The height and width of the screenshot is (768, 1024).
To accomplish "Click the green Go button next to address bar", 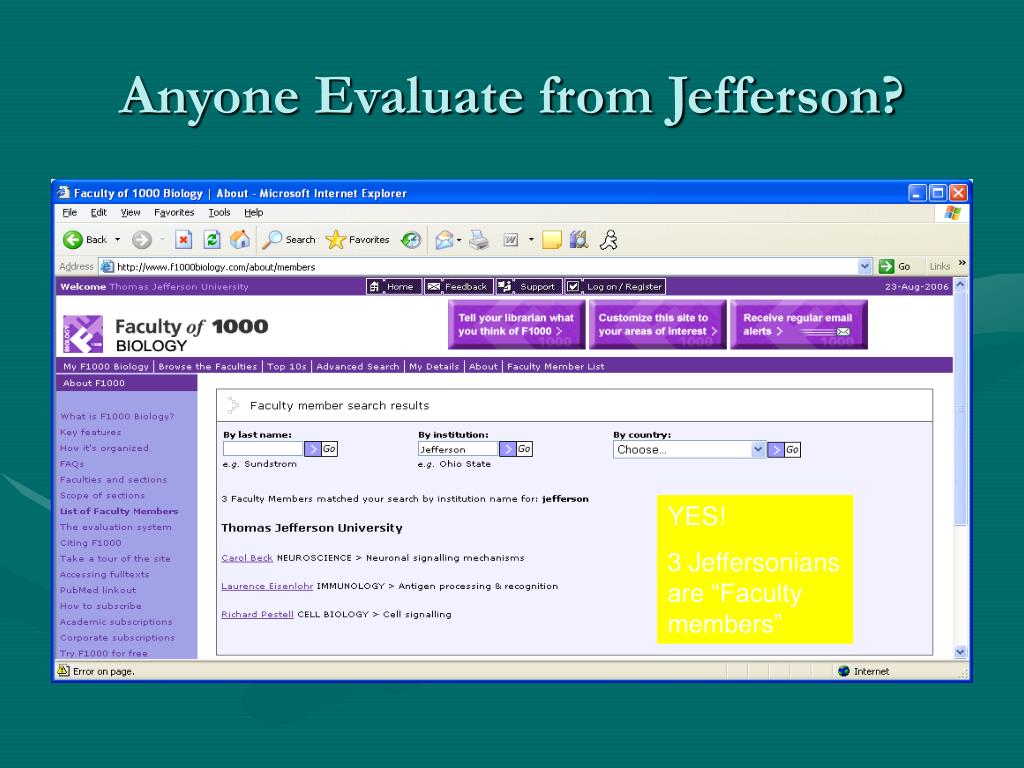I will click(x=895, y=266).
